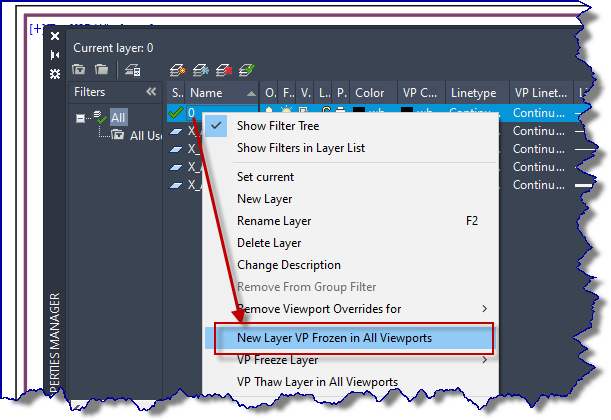Screen dimensions: 611x420
Task: Collapse the All filter tree node
Action: coord(80,118)
